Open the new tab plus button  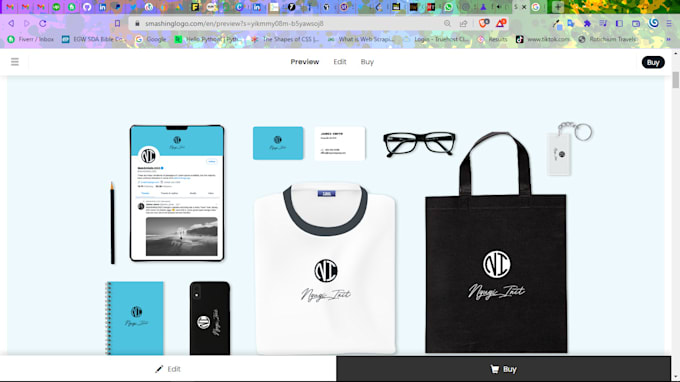pos(558,7)
